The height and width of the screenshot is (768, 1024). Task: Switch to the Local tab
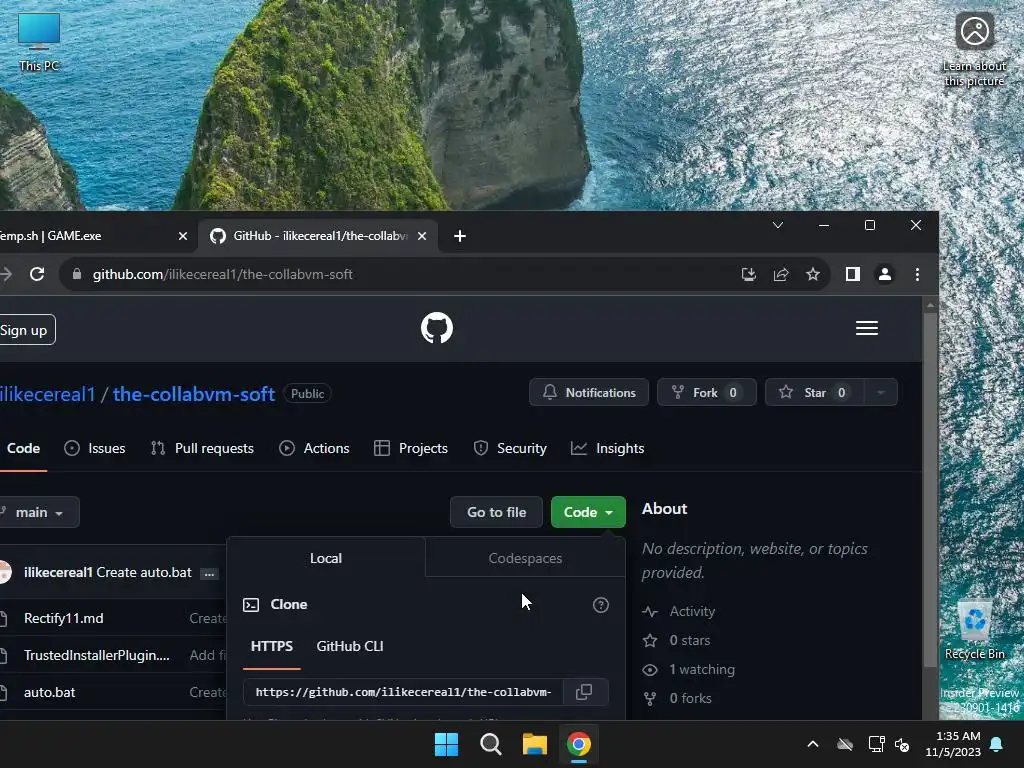click(326, 558)
